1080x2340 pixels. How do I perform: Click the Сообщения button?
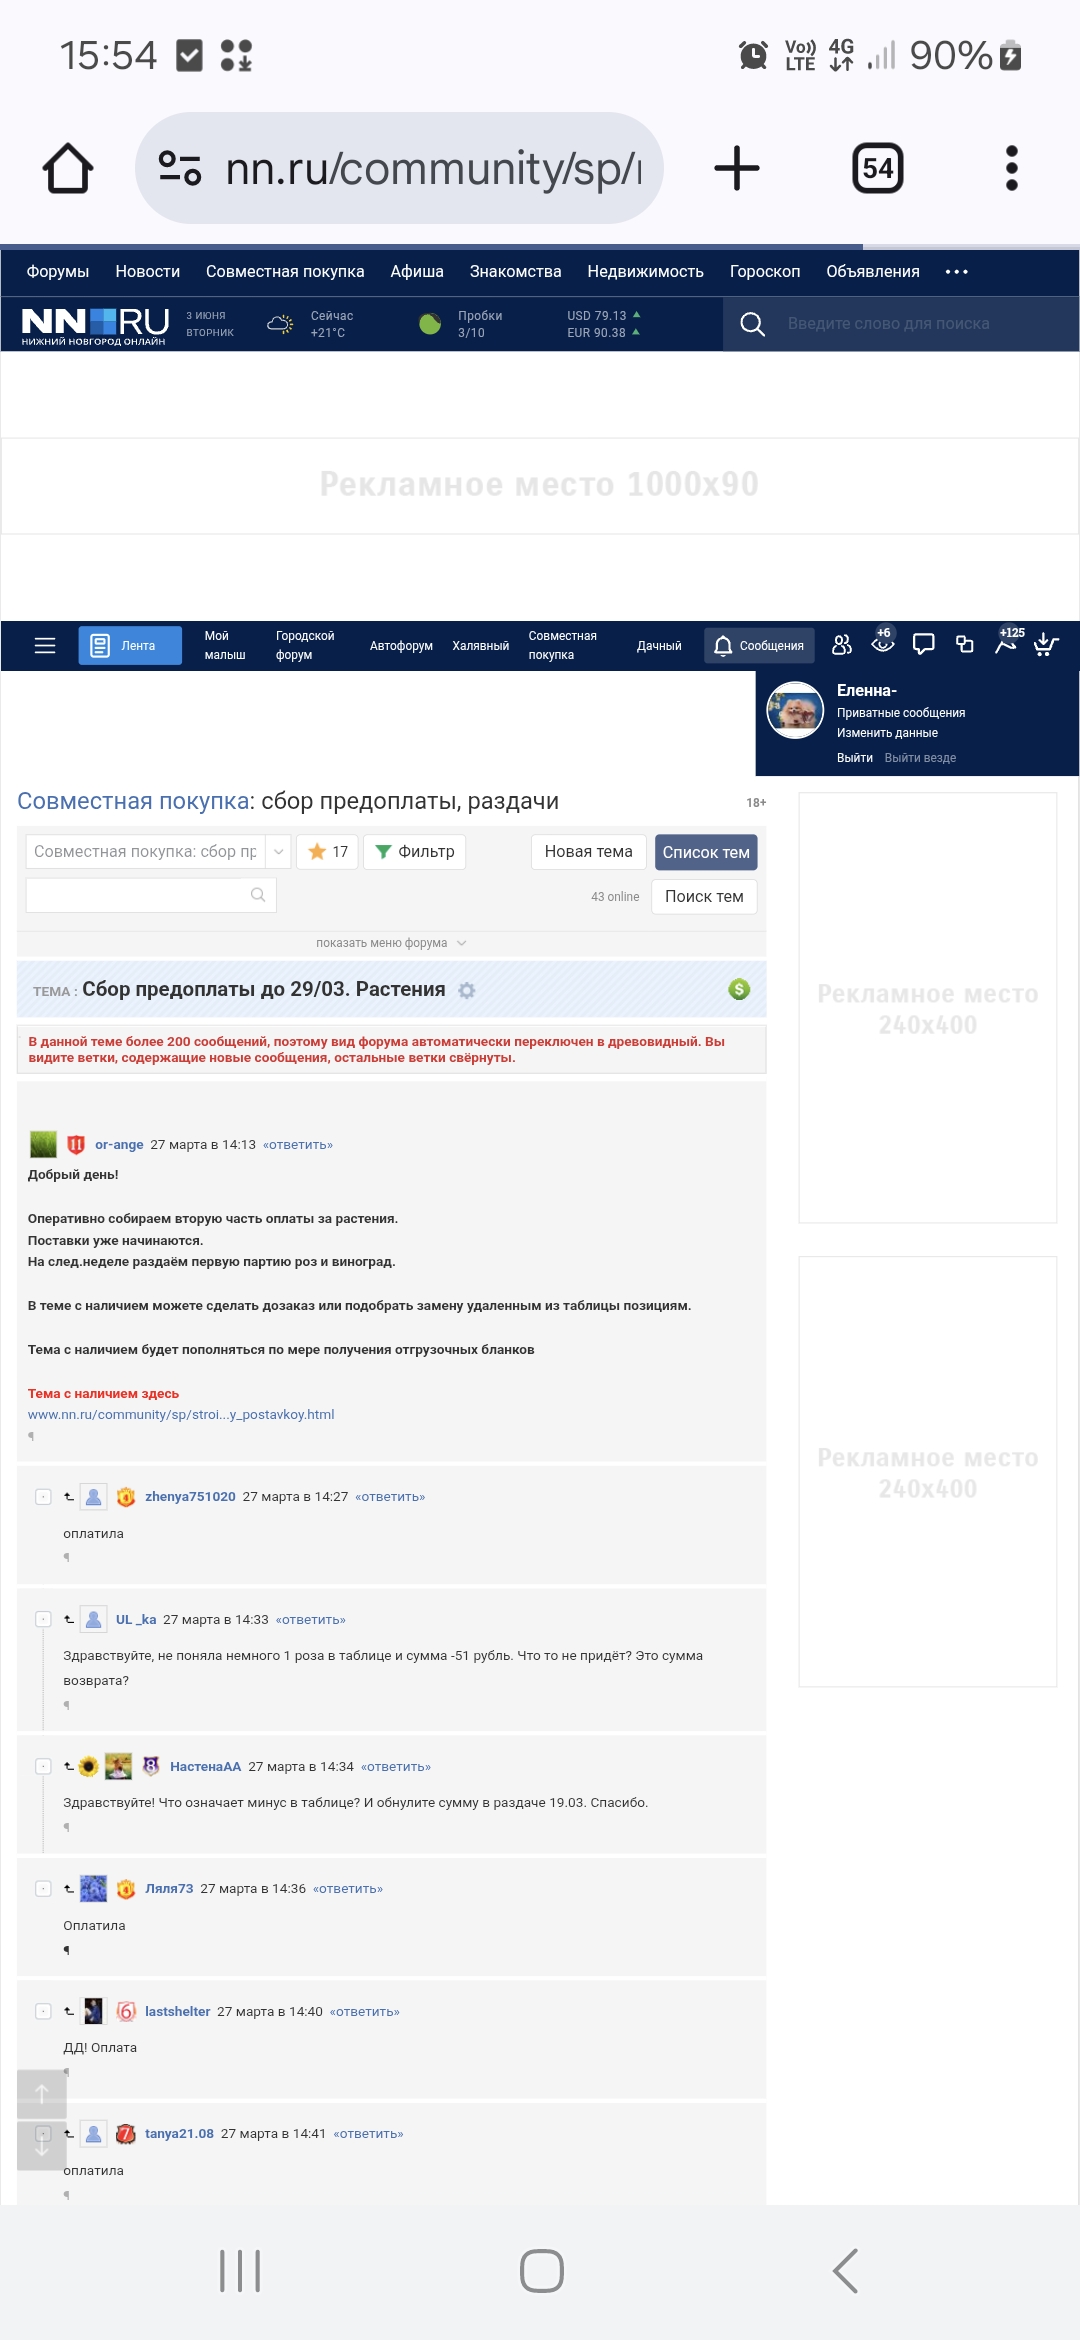(760, 646)
